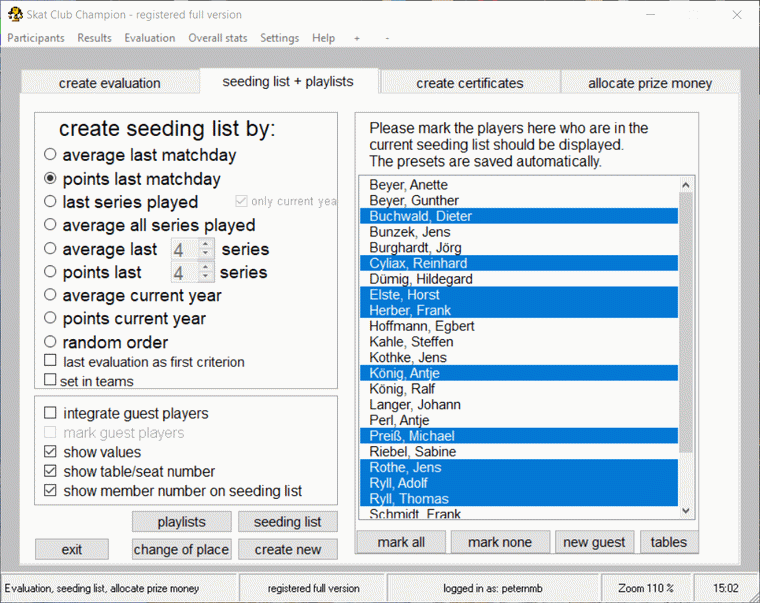The width and height of the screenshot is (760, 603).
Task: Click the 'points last' series number field
Action: (185, 272)
